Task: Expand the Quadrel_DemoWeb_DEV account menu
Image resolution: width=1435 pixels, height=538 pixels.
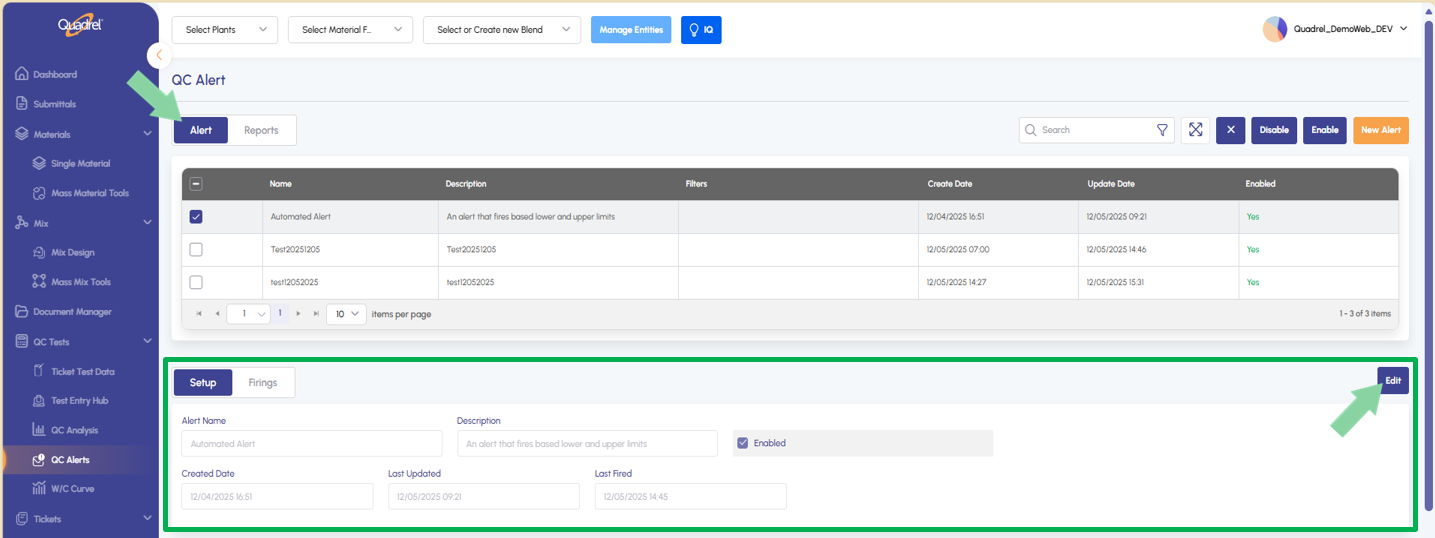Action: pos(1403,29)
